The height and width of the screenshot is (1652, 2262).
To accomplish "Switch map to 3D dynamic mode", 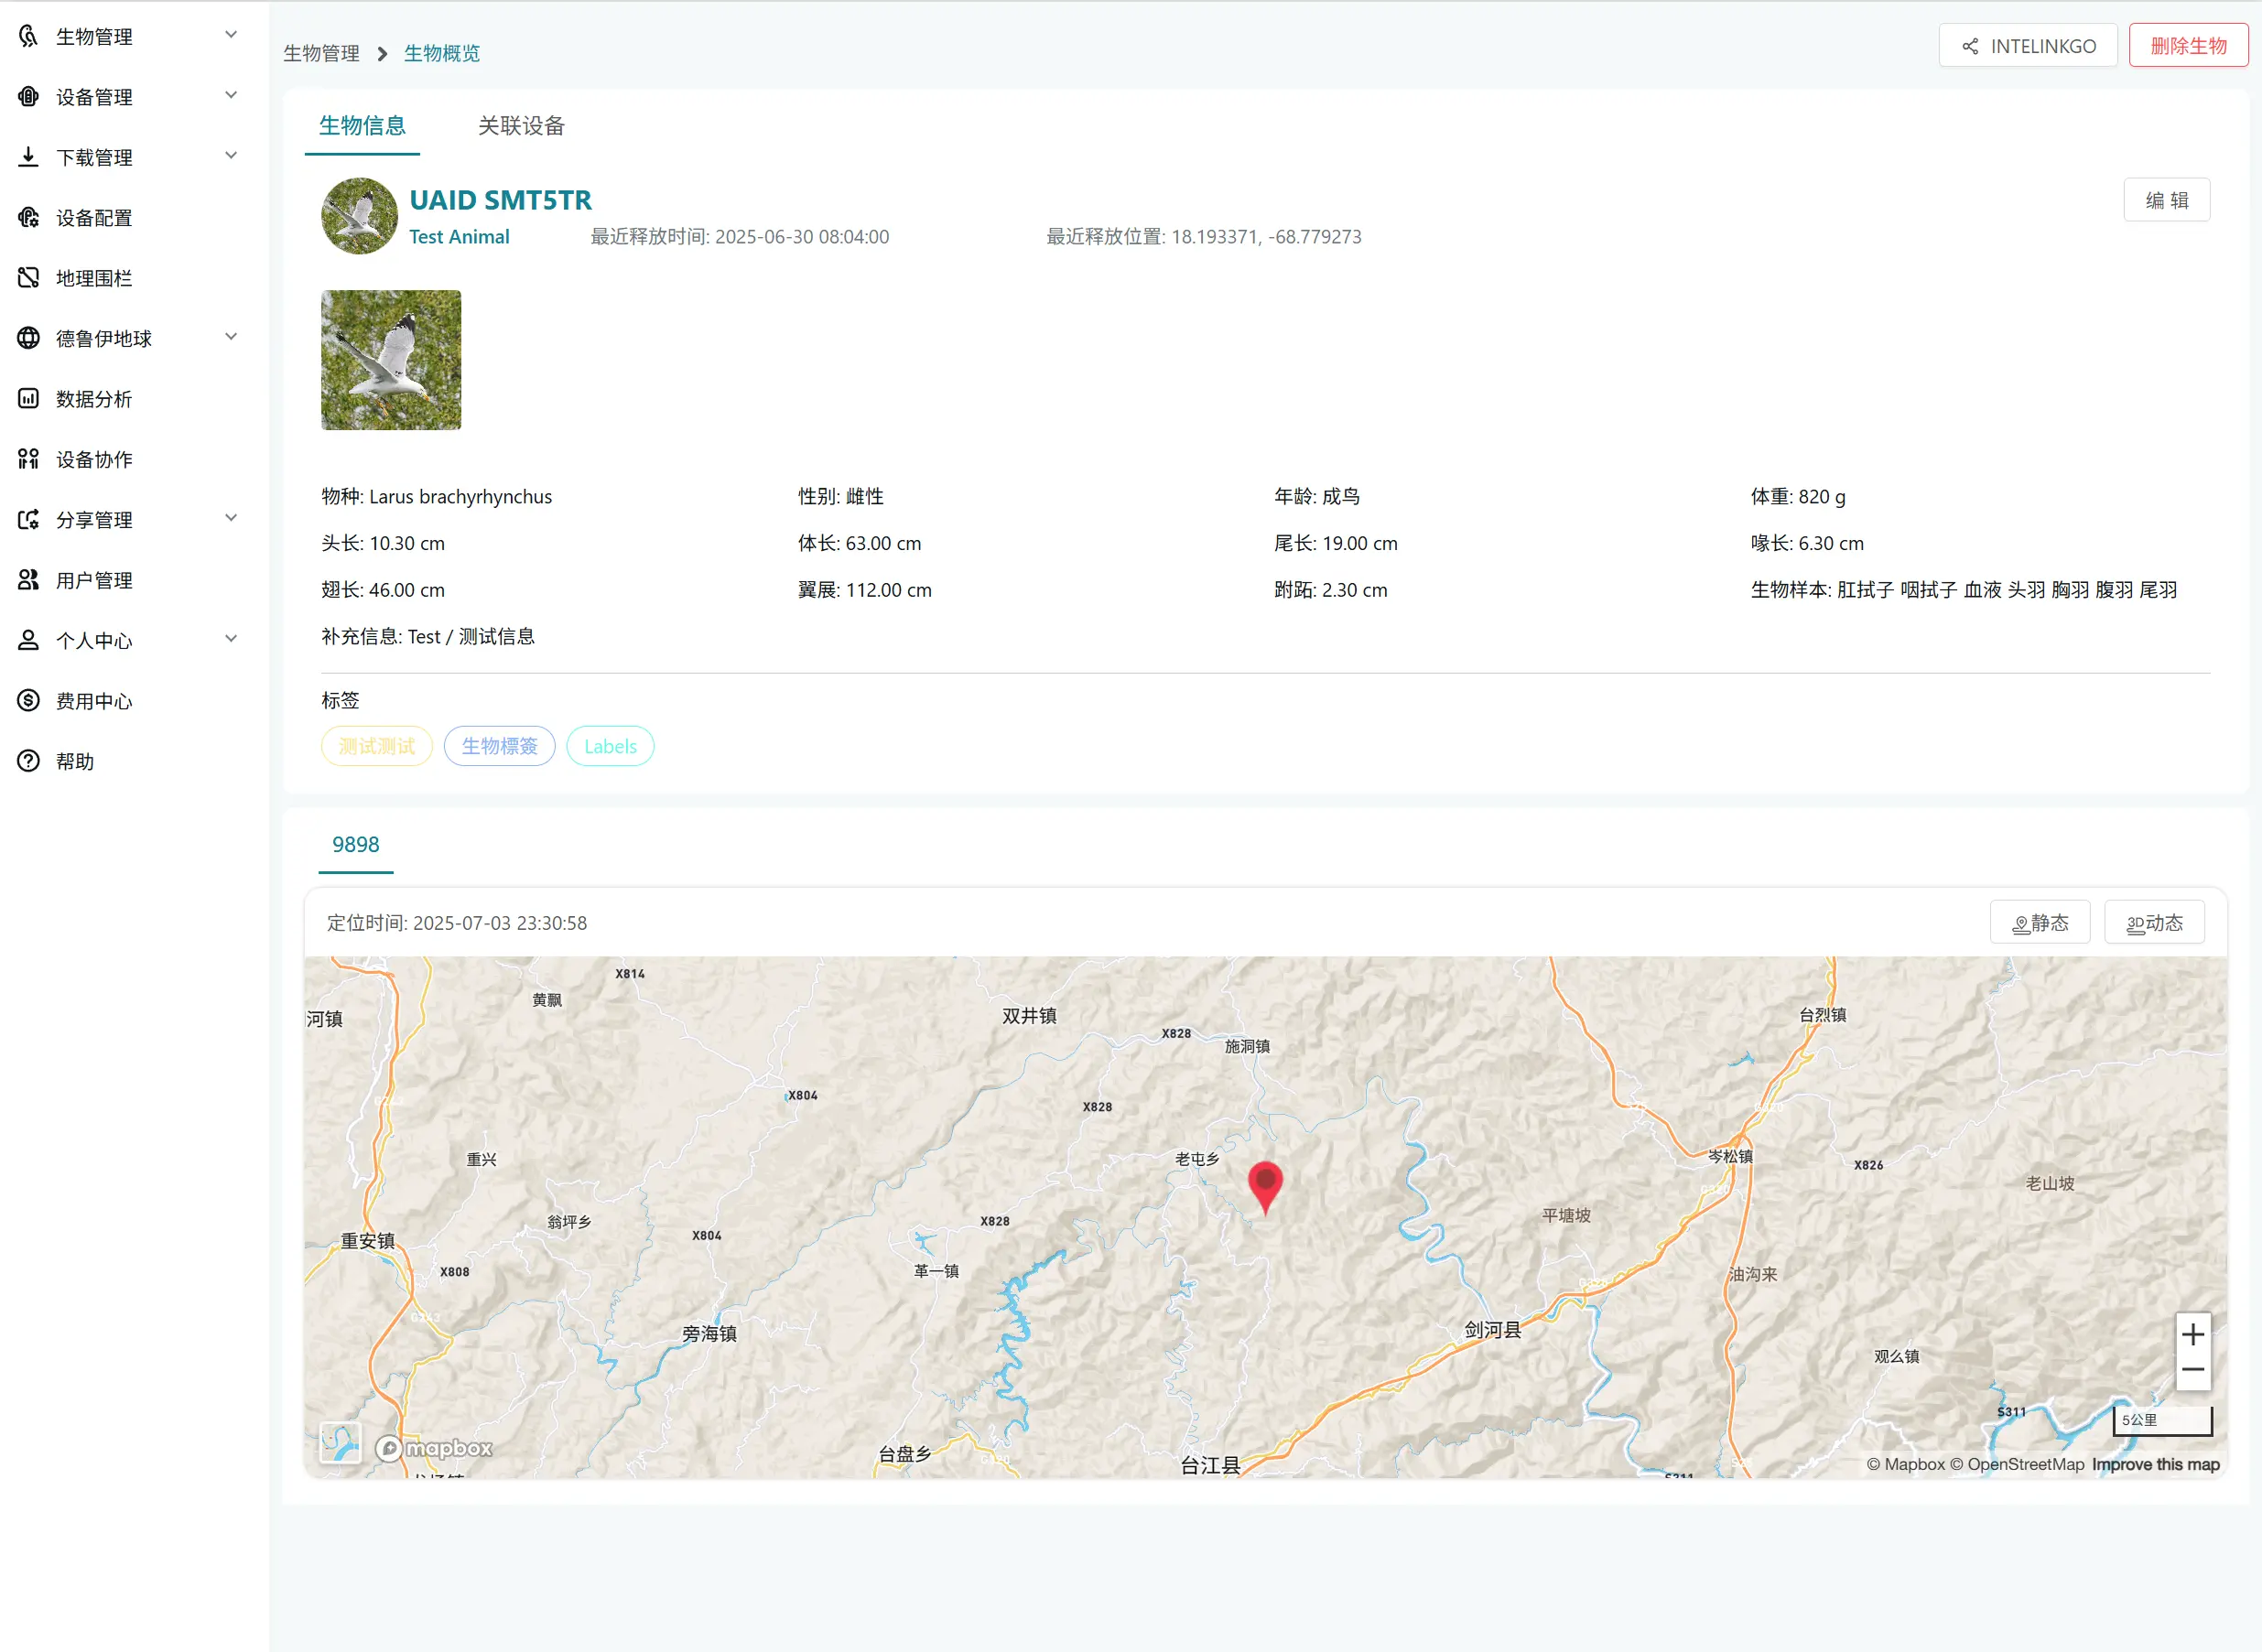I will 2154,923.
